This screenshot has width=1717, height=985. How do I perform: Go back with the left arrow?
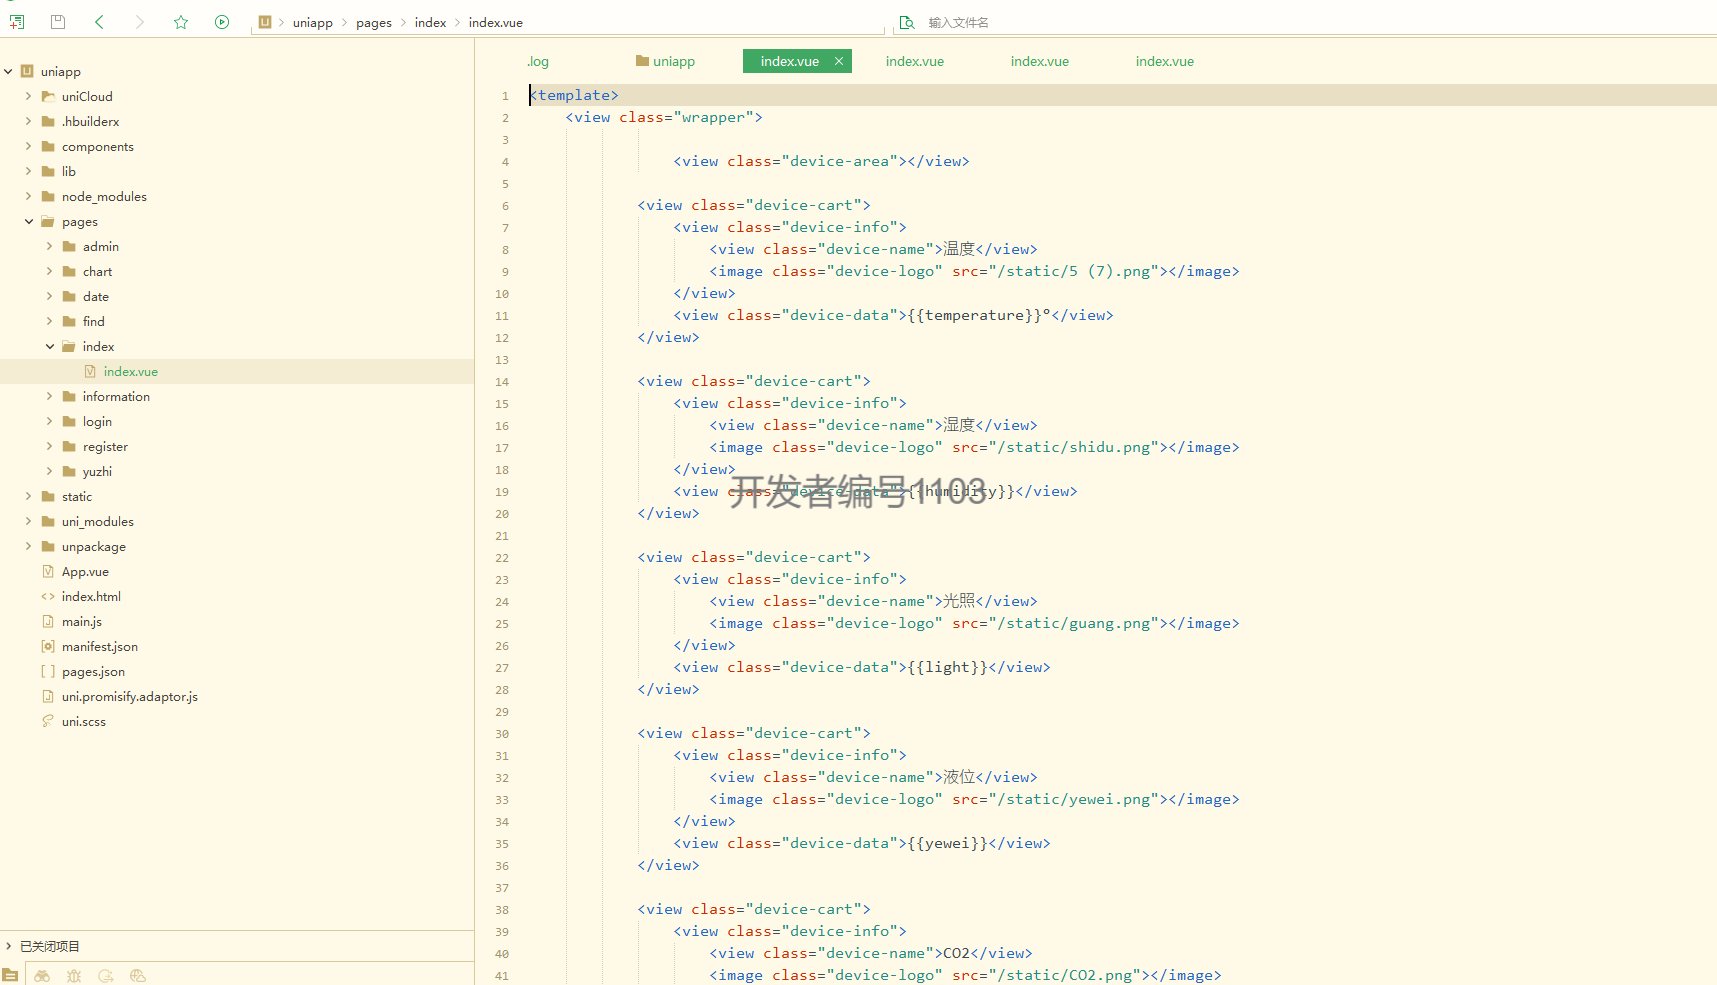pyautogui.click(x=99, y=22)
